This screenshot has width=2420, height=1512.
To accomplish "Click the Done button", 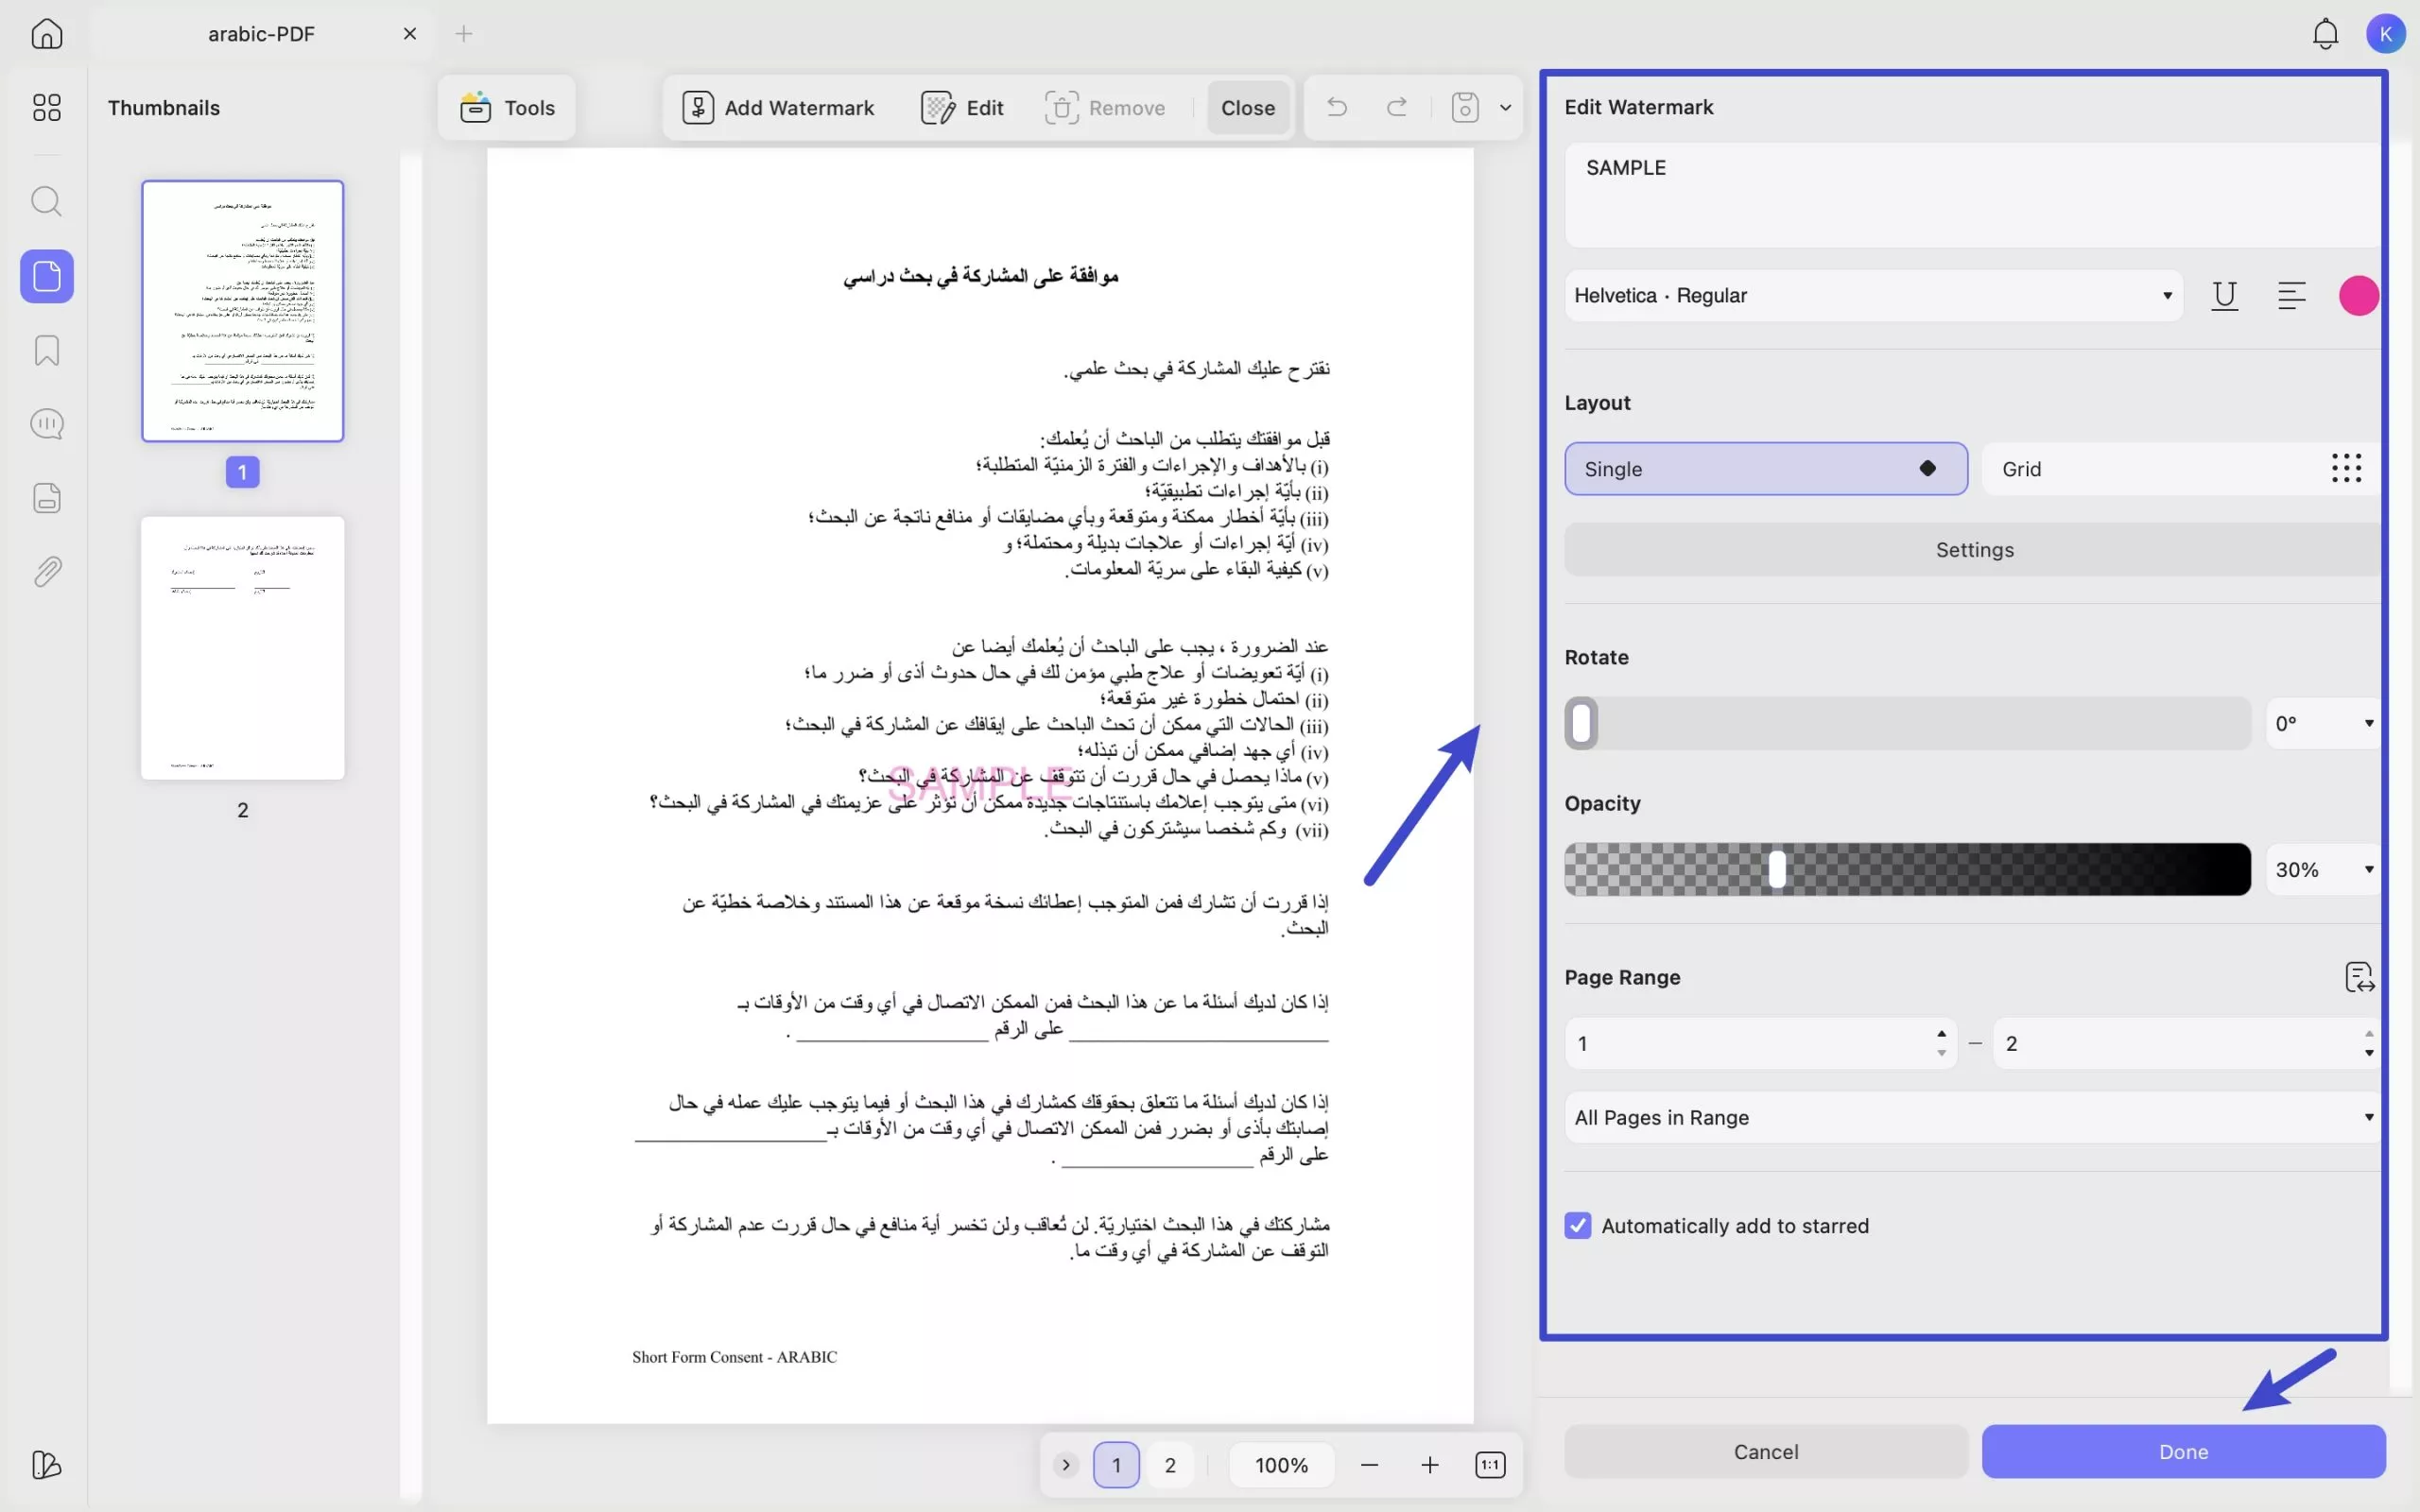I will pos(2180,1451).
